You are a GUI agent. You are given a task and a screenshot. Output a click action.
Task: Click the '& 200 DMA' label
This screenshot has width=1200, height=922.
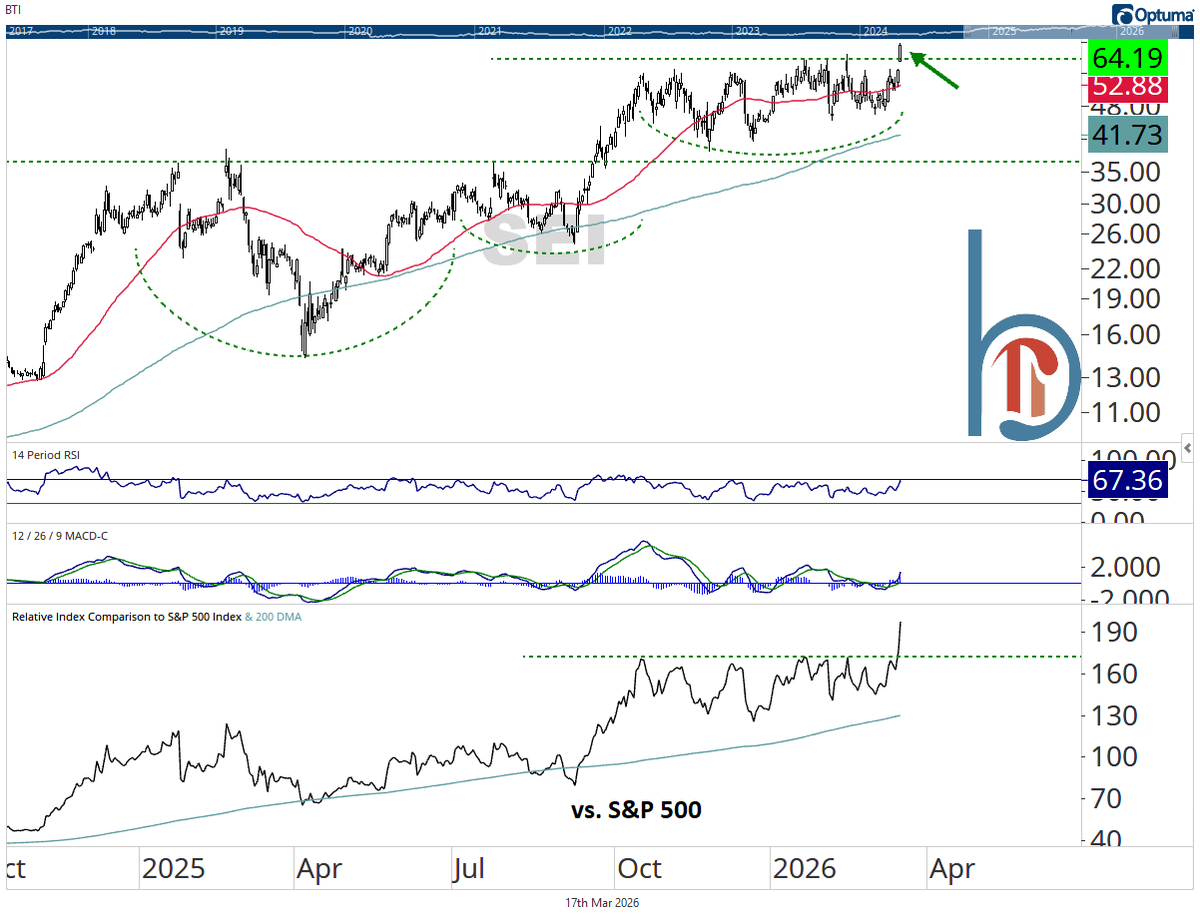[x=274, y=617]
